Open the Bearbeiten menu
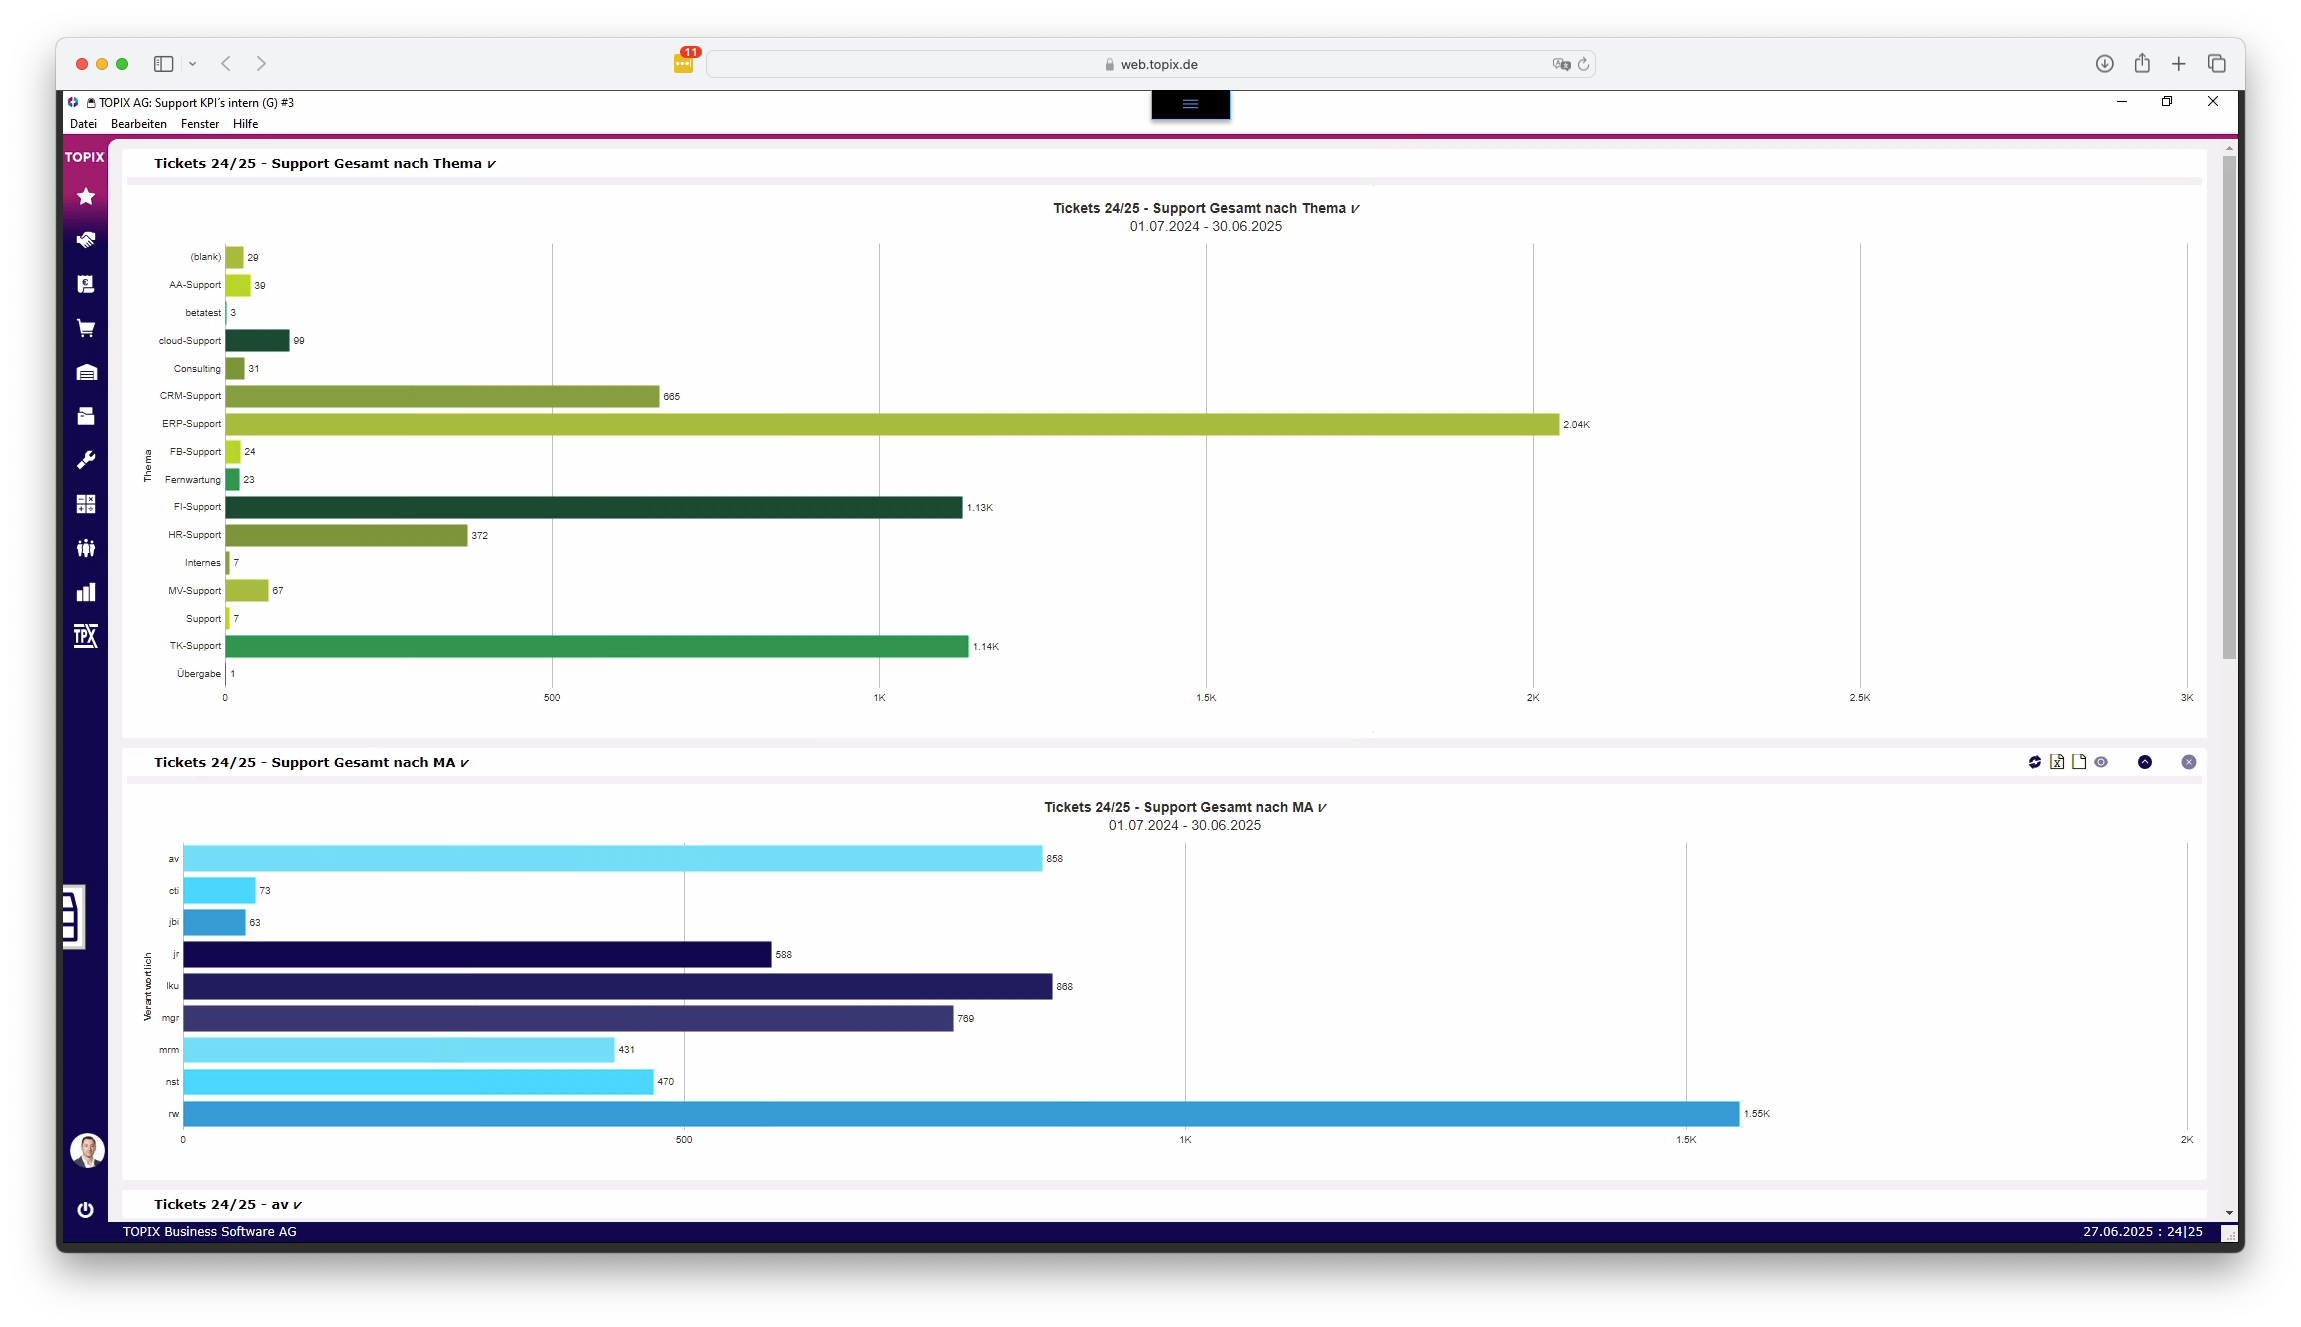 click(x=139, y=124)
